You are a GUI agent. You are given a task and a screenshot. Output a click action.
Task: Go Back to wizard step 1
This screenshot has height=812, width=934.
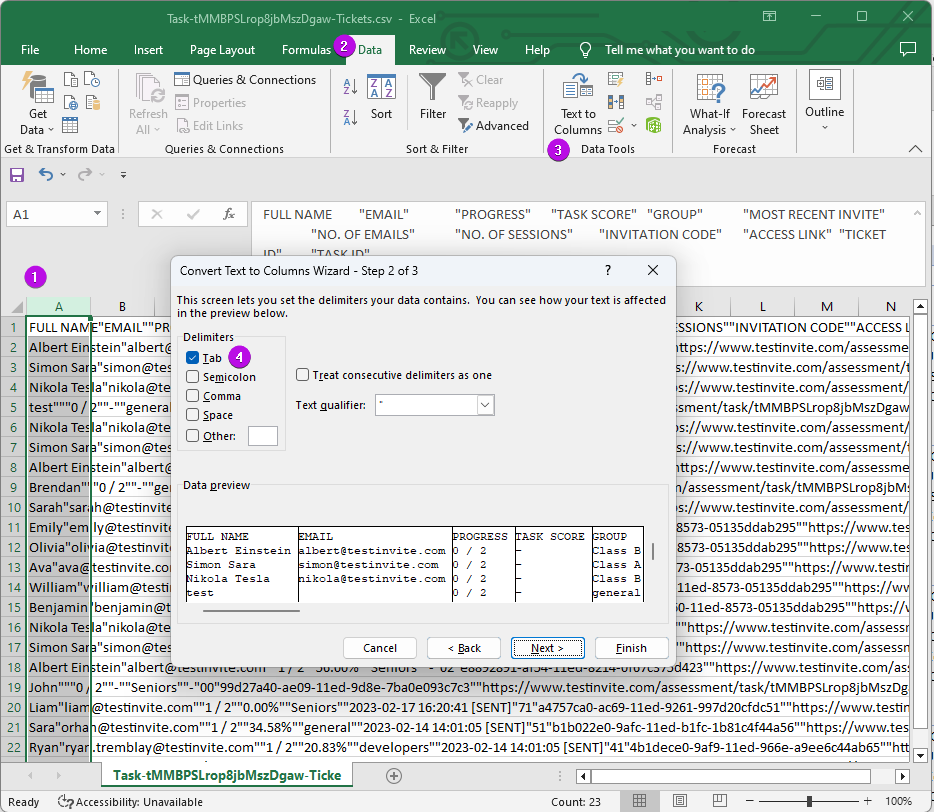[x=464, y=648]
